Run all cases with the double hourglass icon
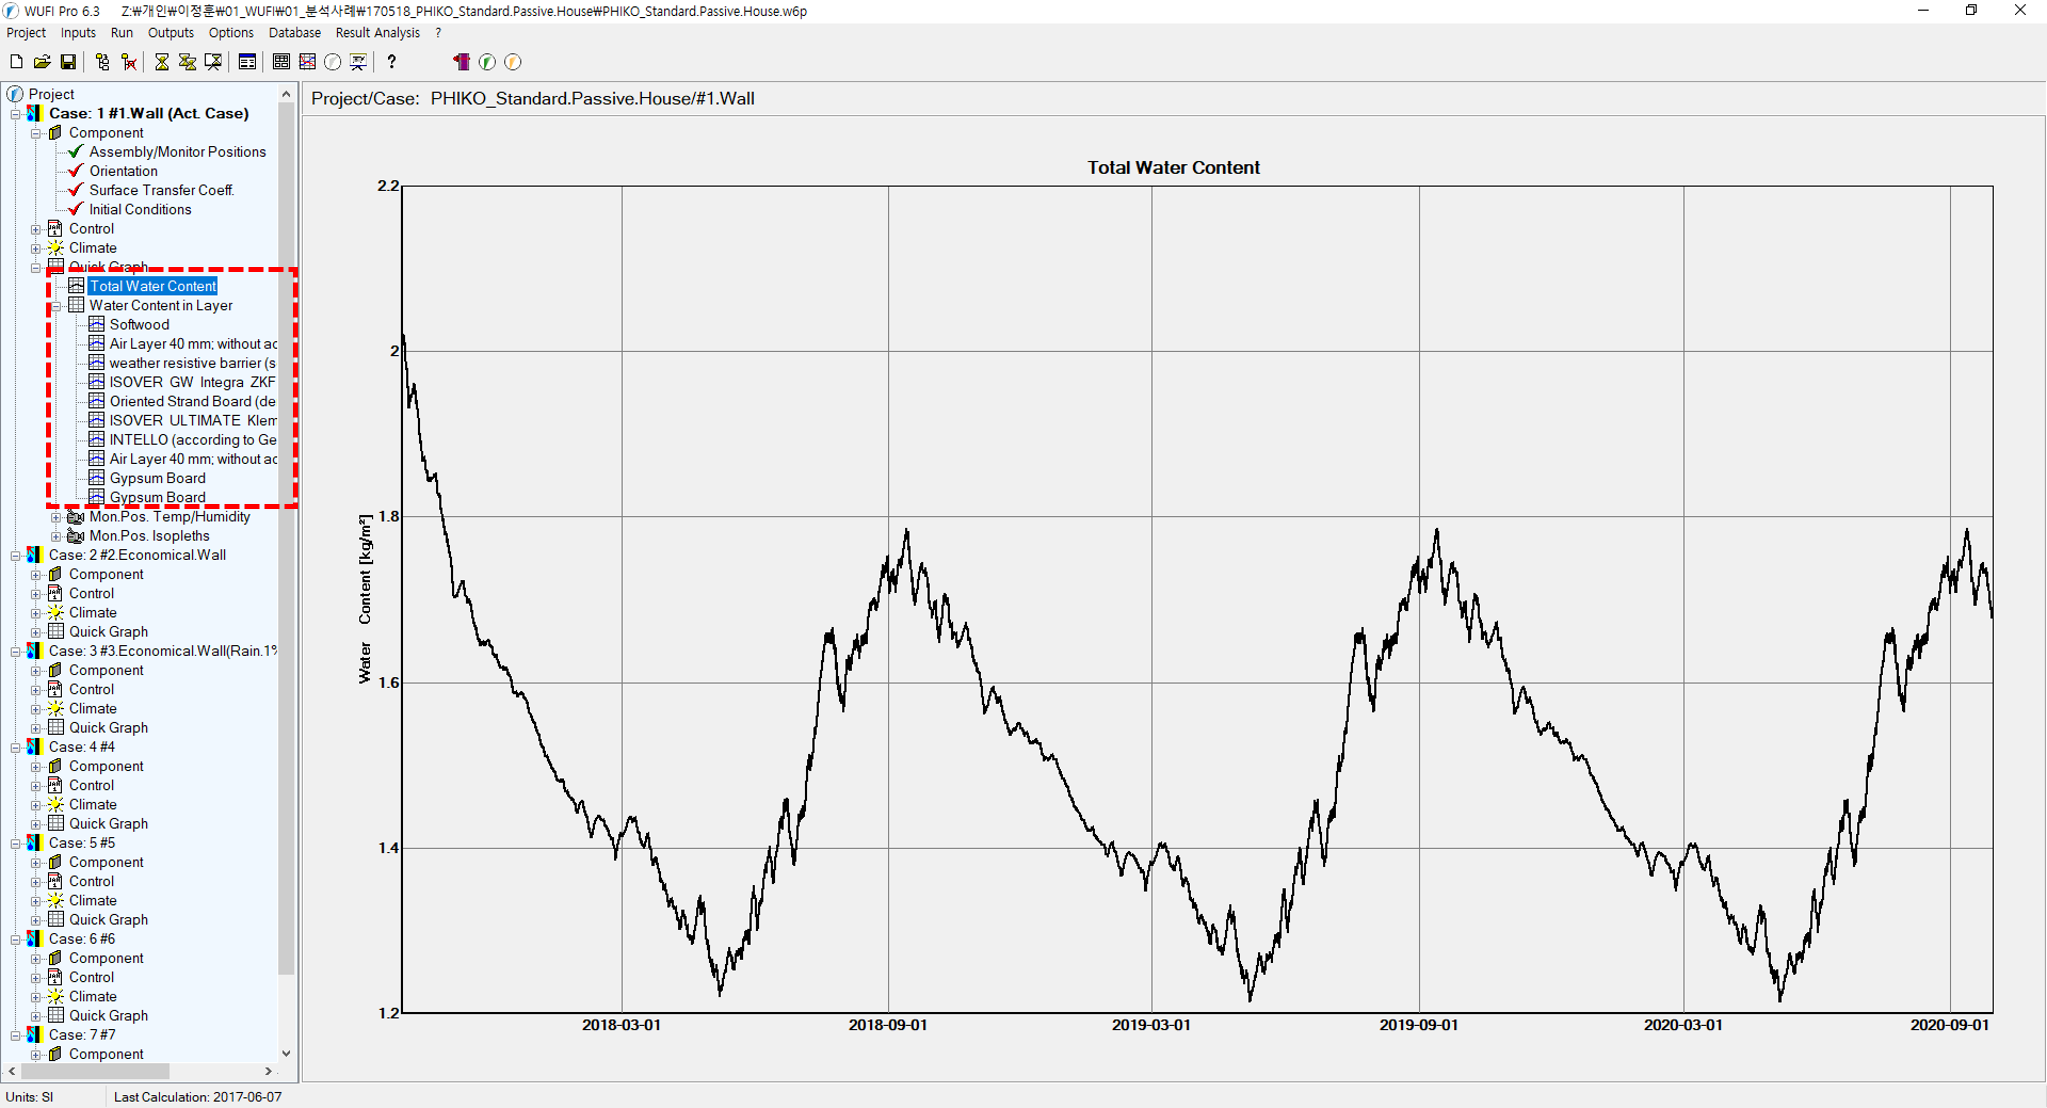Image resolution: width=2047 pixels, height=1108 pixels. pyautogui.click(x=187, y=62)
